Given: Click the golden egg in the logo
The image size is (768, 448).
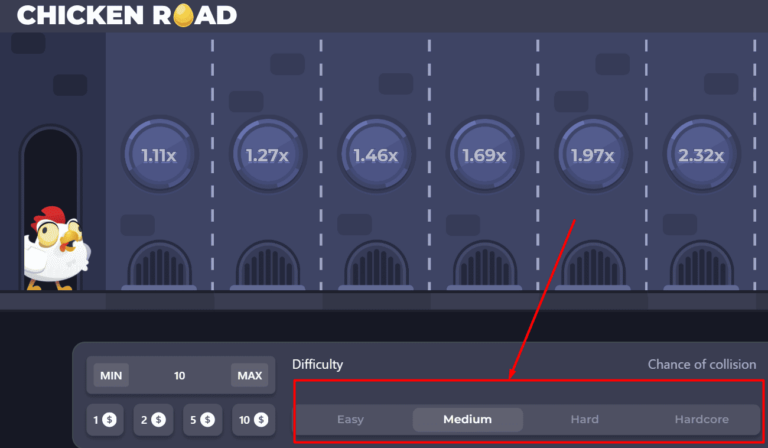Looking at the screenshot, I should click(184, 15).
